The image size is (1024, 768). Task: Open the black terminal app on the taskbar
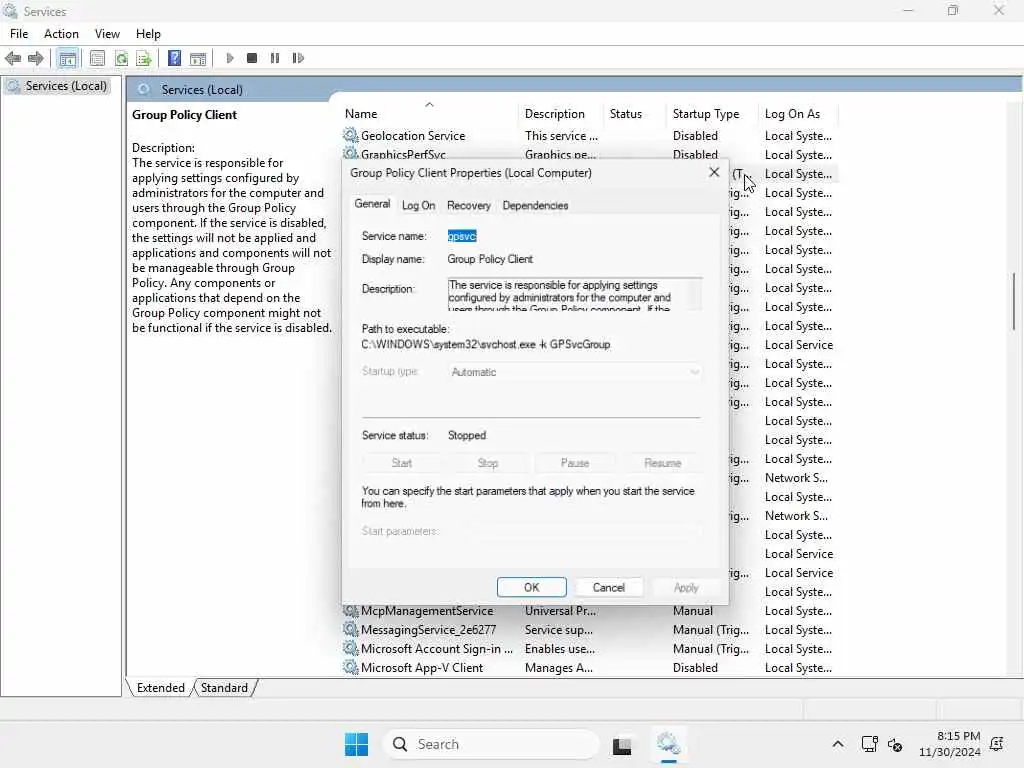(x=622, y=745)
